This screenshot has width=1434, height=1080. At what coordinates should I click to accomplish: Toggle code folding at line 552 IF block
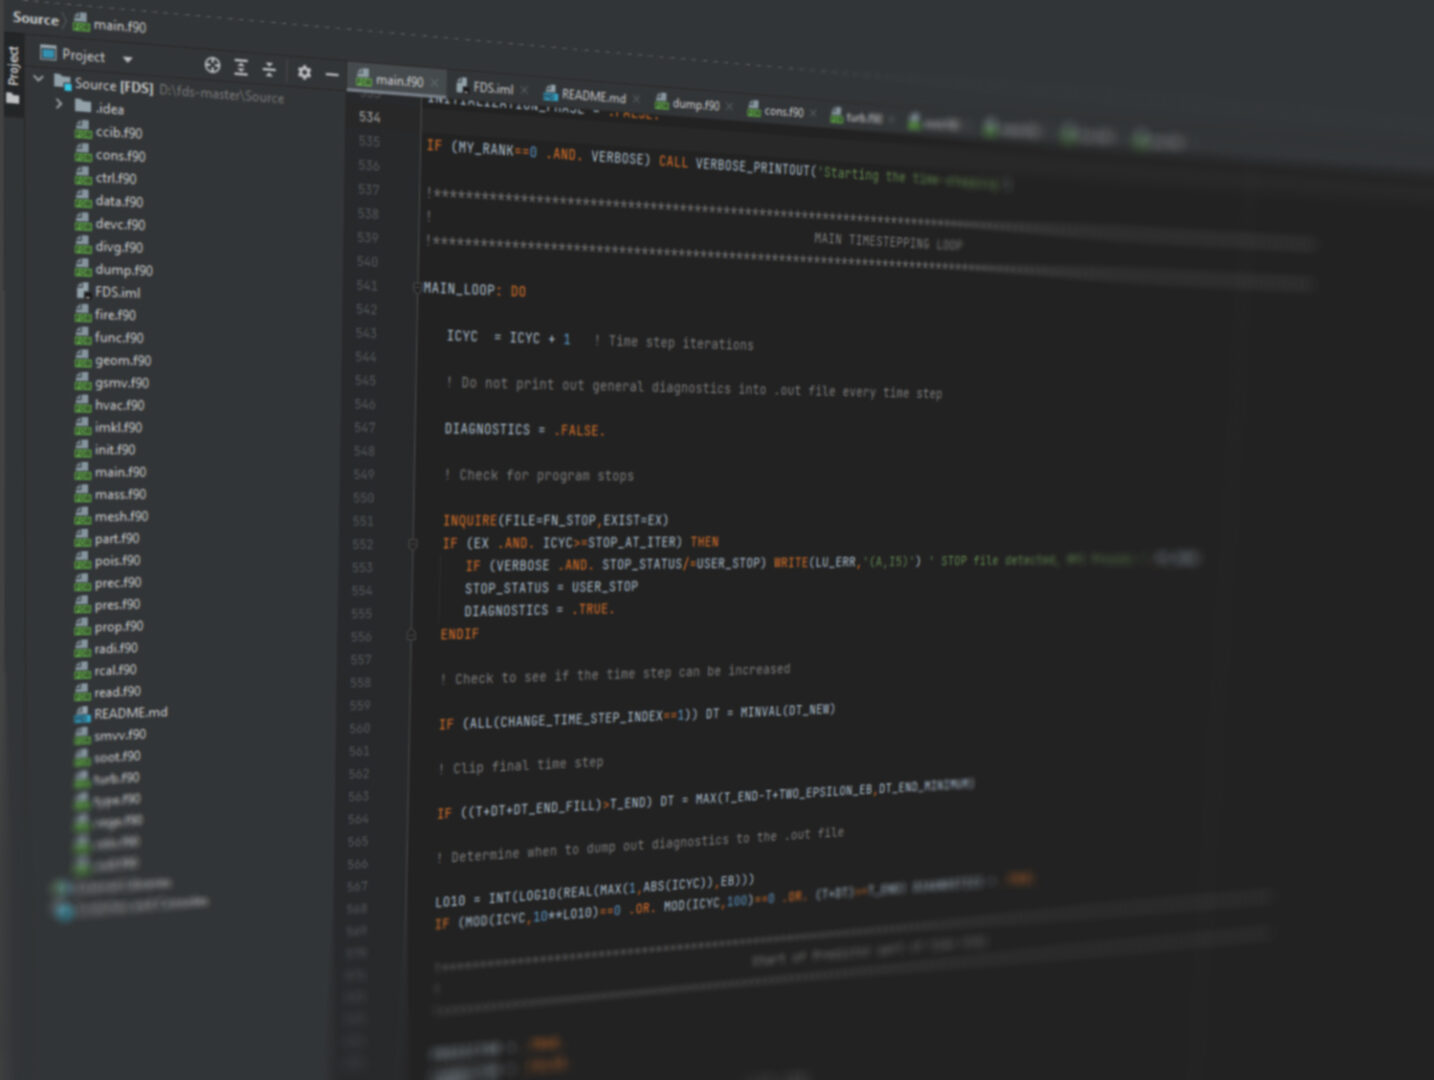tap(412, 544)
